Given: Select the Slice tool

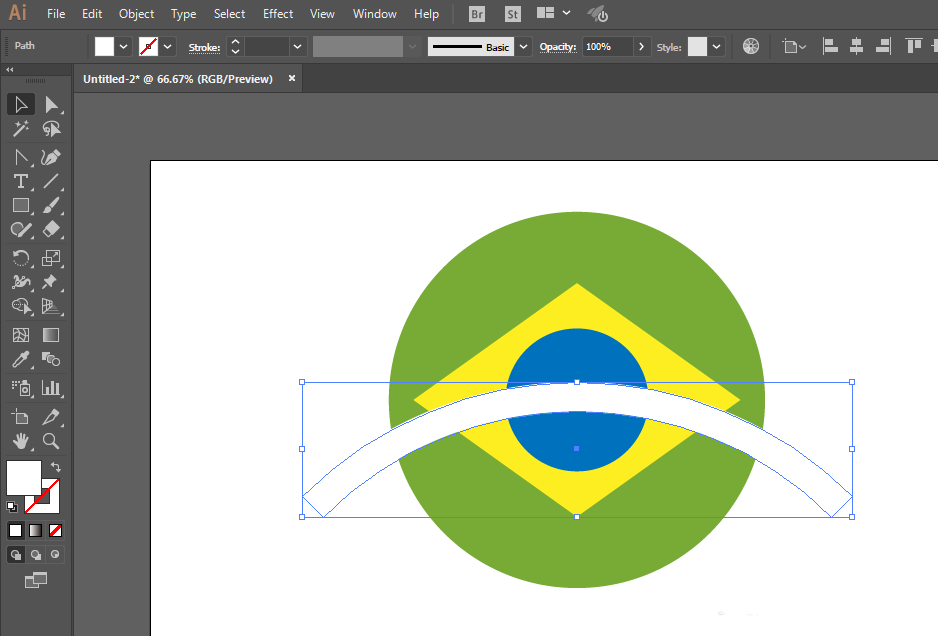Looking at the screenshot, I should pyautogui.click(x=51, y=417).
